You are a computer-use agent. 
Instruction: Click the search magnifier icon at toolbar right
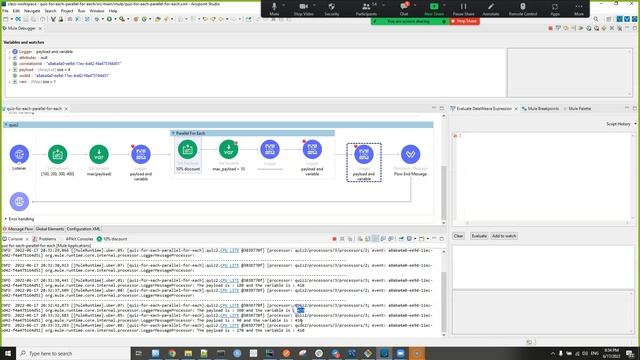coord(596,19)
